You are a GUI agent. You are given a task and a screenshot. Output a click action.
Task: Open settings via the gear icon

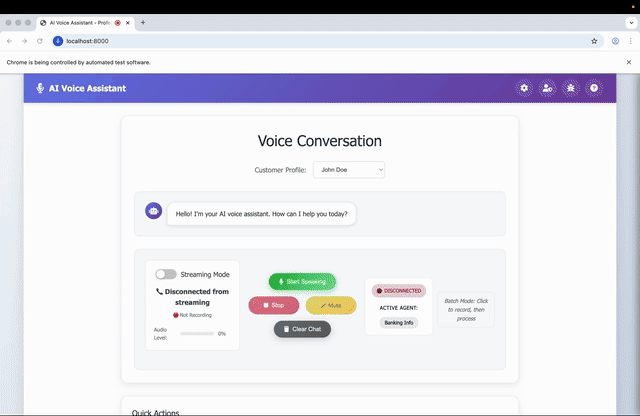click(x=524, y=88)
